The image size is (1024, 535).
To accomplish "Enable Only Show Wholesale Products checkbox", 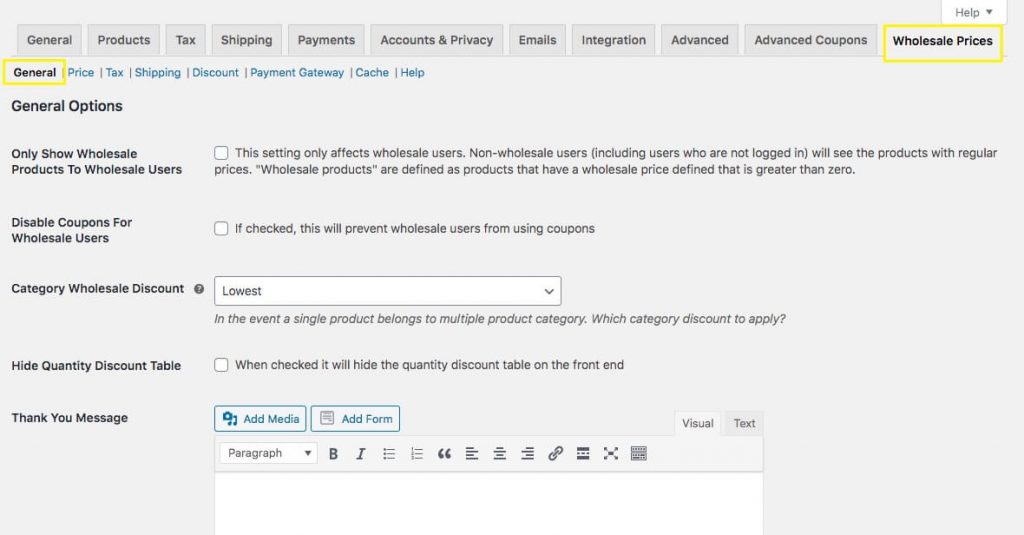I will [x=221, y=153].
